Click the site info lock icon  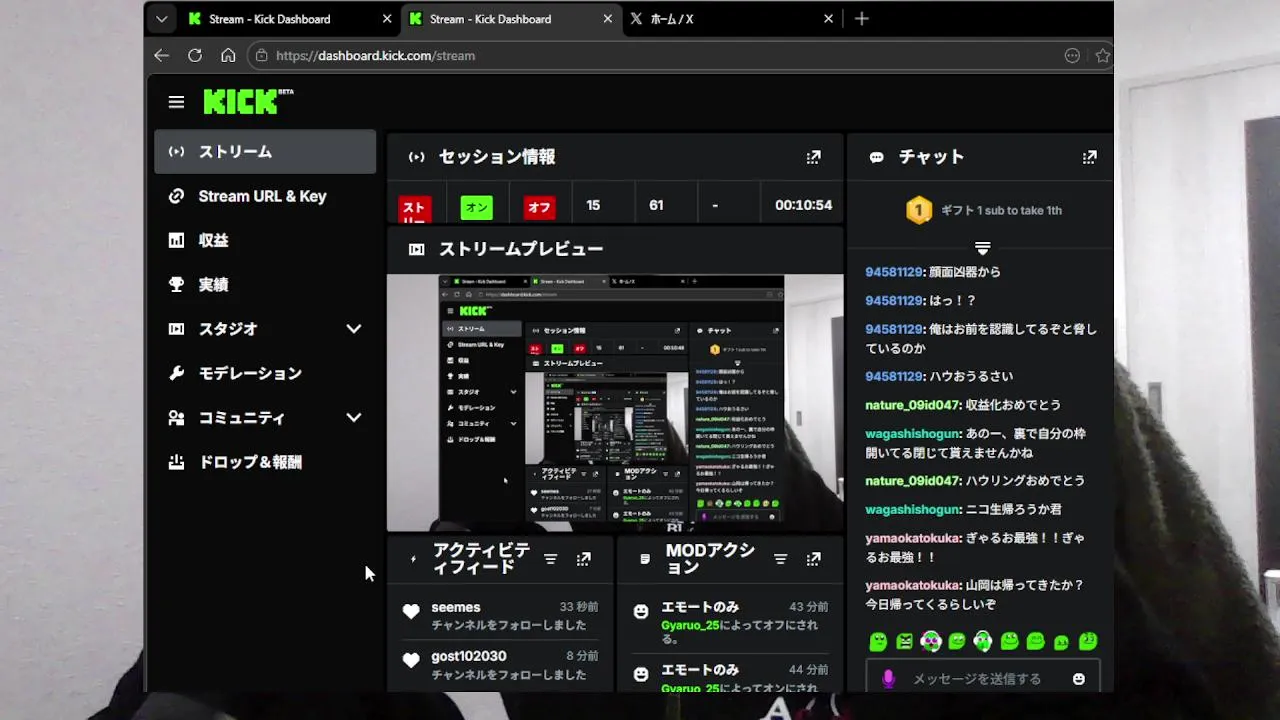tap(262, 56)
